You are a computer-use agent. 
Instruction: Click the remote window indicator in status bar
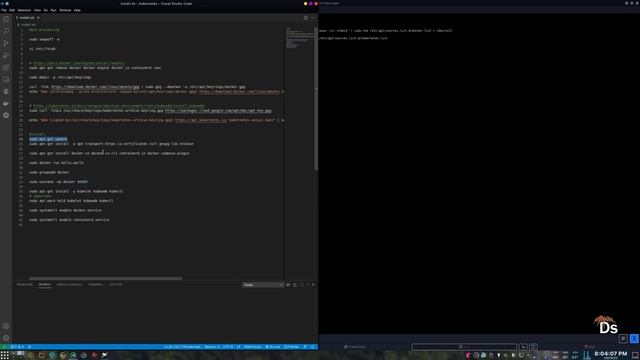tap(3, 347)
